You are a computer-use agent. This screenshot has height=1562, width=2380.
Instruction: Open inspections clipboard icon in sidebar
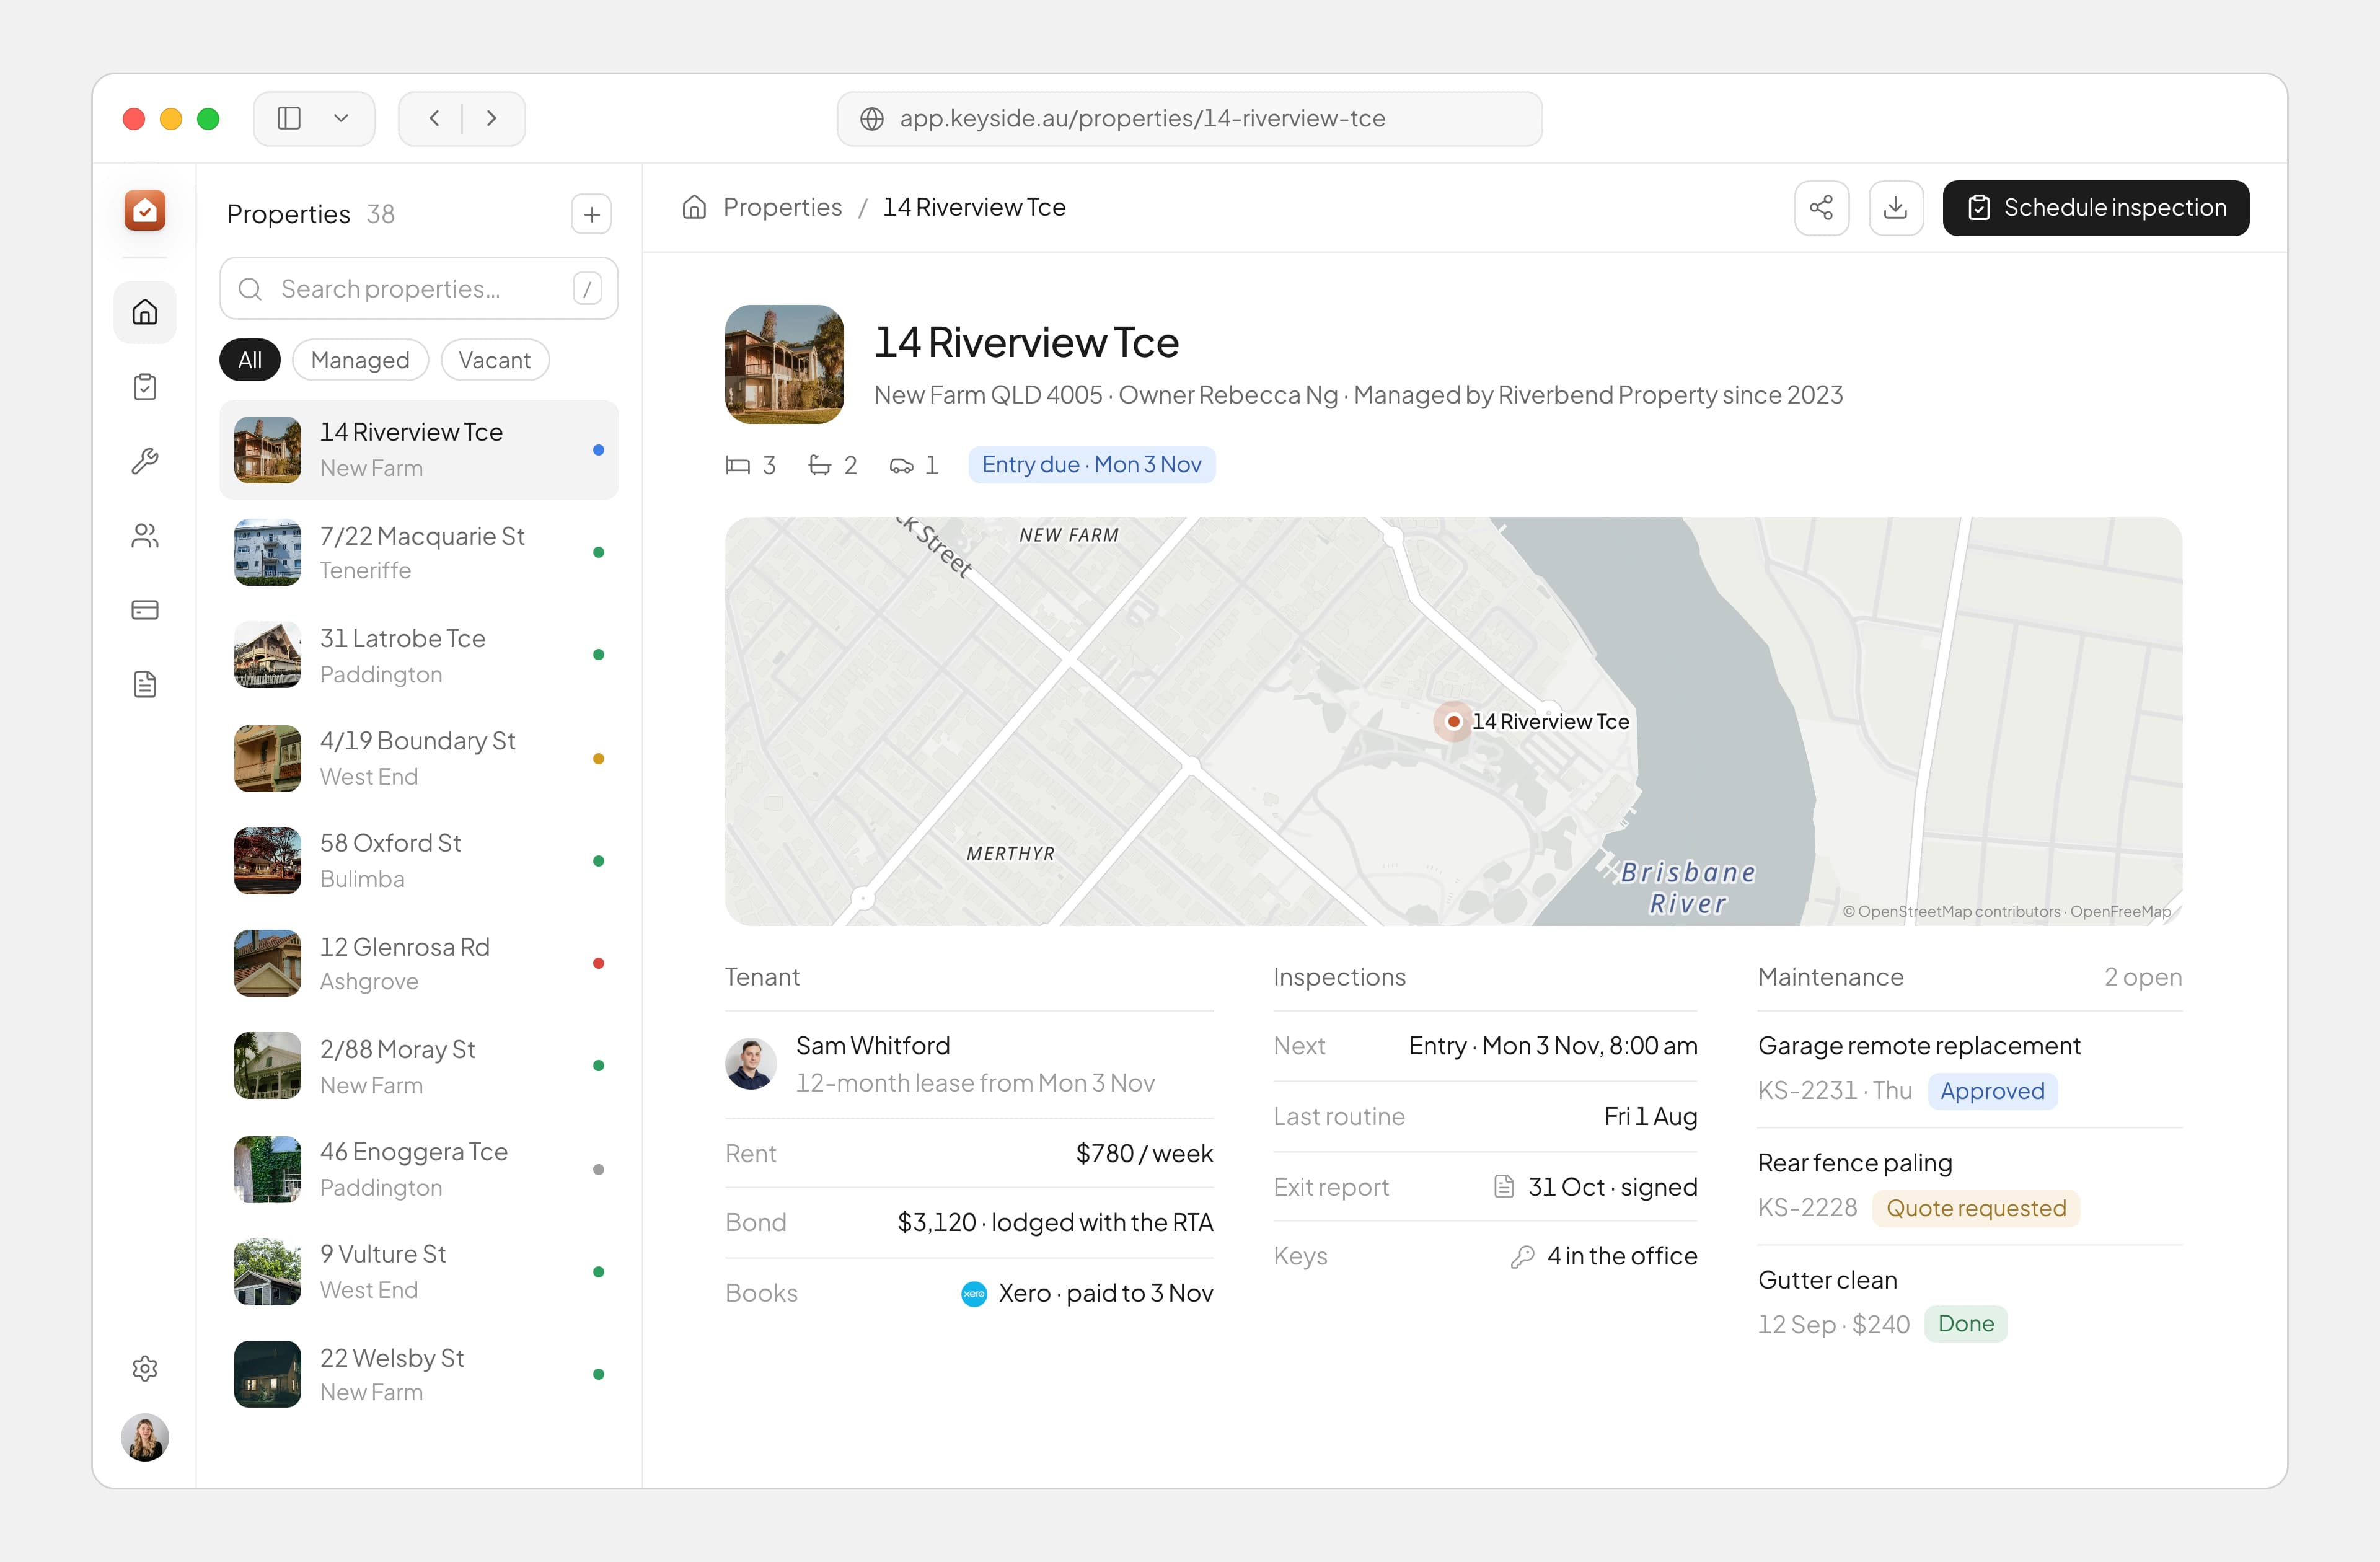(145, 387)
